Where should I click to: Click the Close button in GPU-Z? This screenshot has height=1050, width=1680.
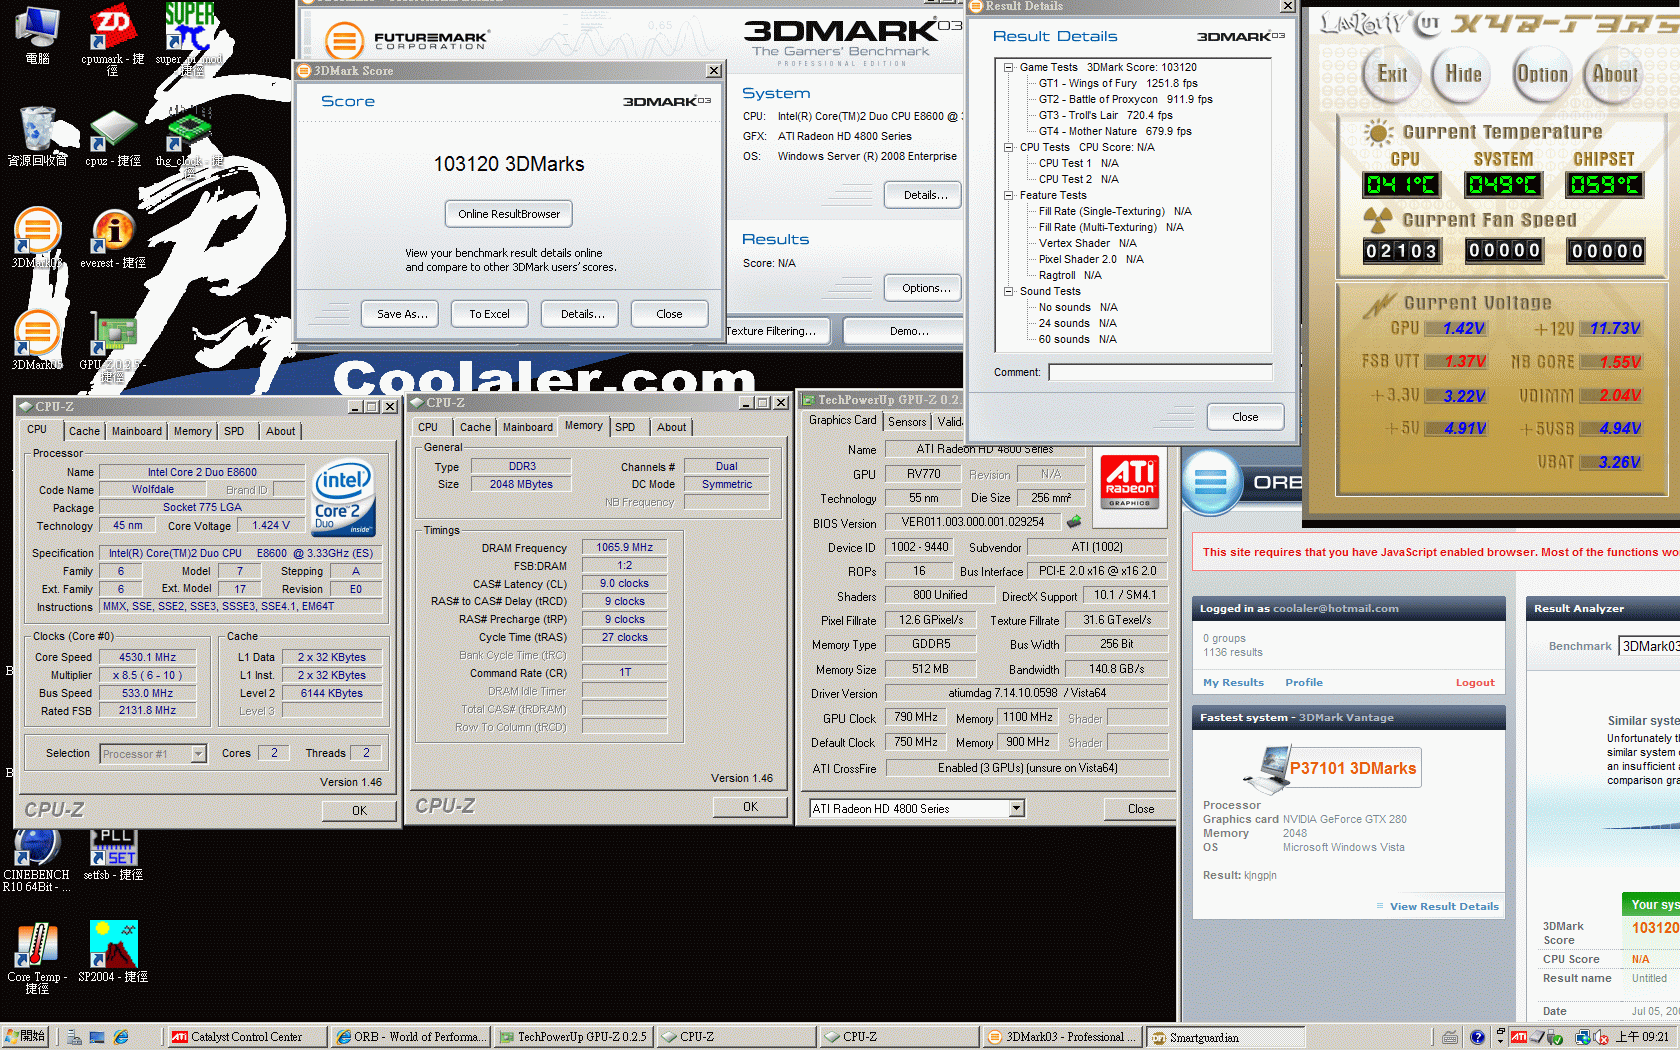pyautogui.click(x=1140, y=809)
